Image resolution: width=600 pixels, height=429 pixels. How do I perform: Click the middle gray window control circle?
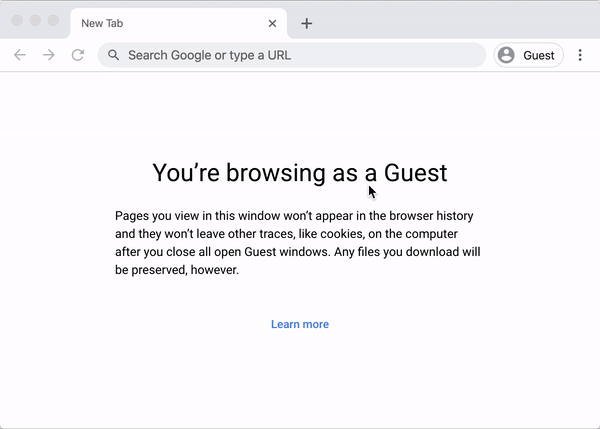point(35,20)
